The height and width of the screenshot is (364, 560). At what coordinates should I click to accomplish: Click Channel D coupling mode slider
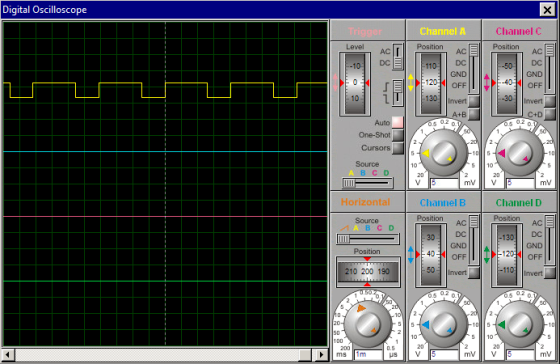click(550, 240)
